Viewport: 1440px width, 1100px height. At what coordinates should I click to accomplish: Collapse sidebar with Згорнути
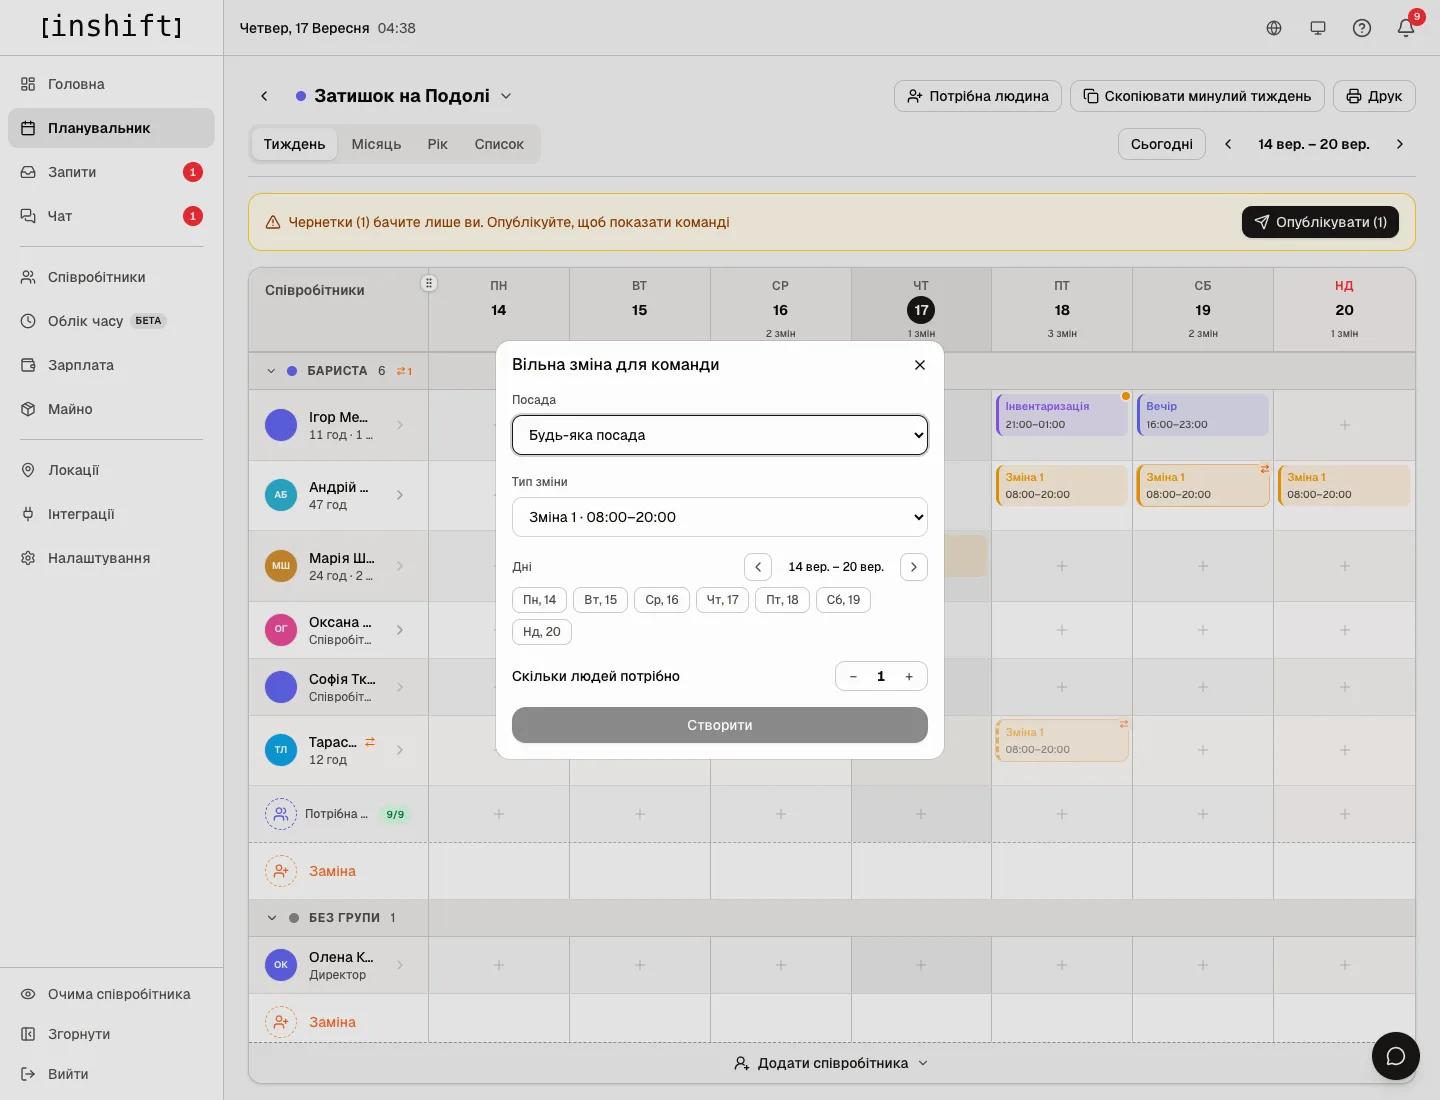(111, 1034)
